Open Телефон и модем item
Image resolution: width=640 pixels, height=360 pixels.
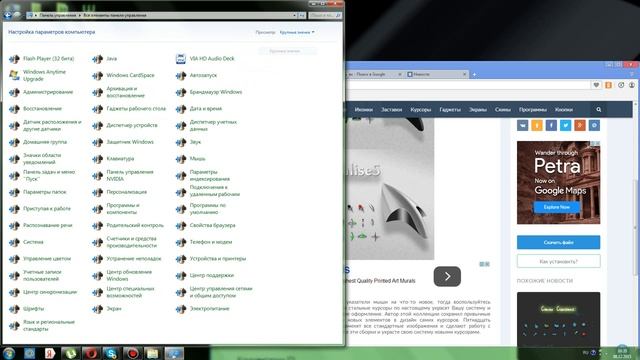click(x=204, y=242)
